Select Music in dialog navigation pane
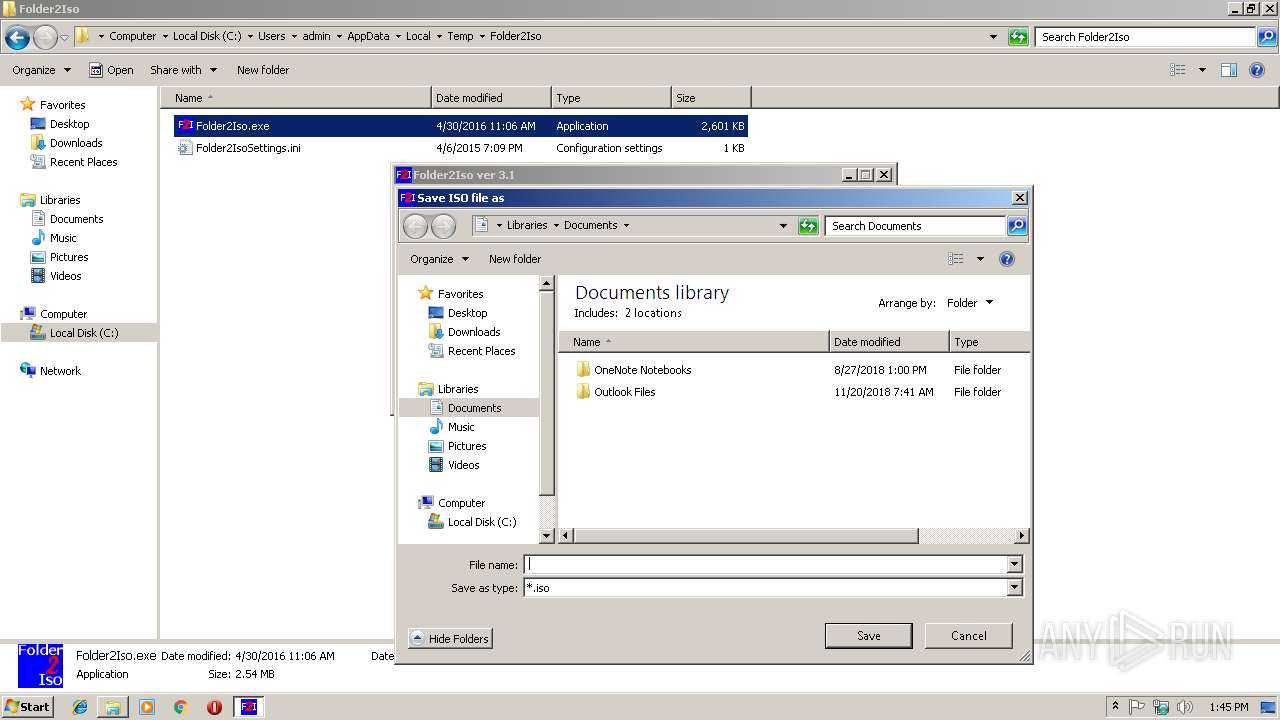This screenshot has width=1280, height=720. point(461,427)
